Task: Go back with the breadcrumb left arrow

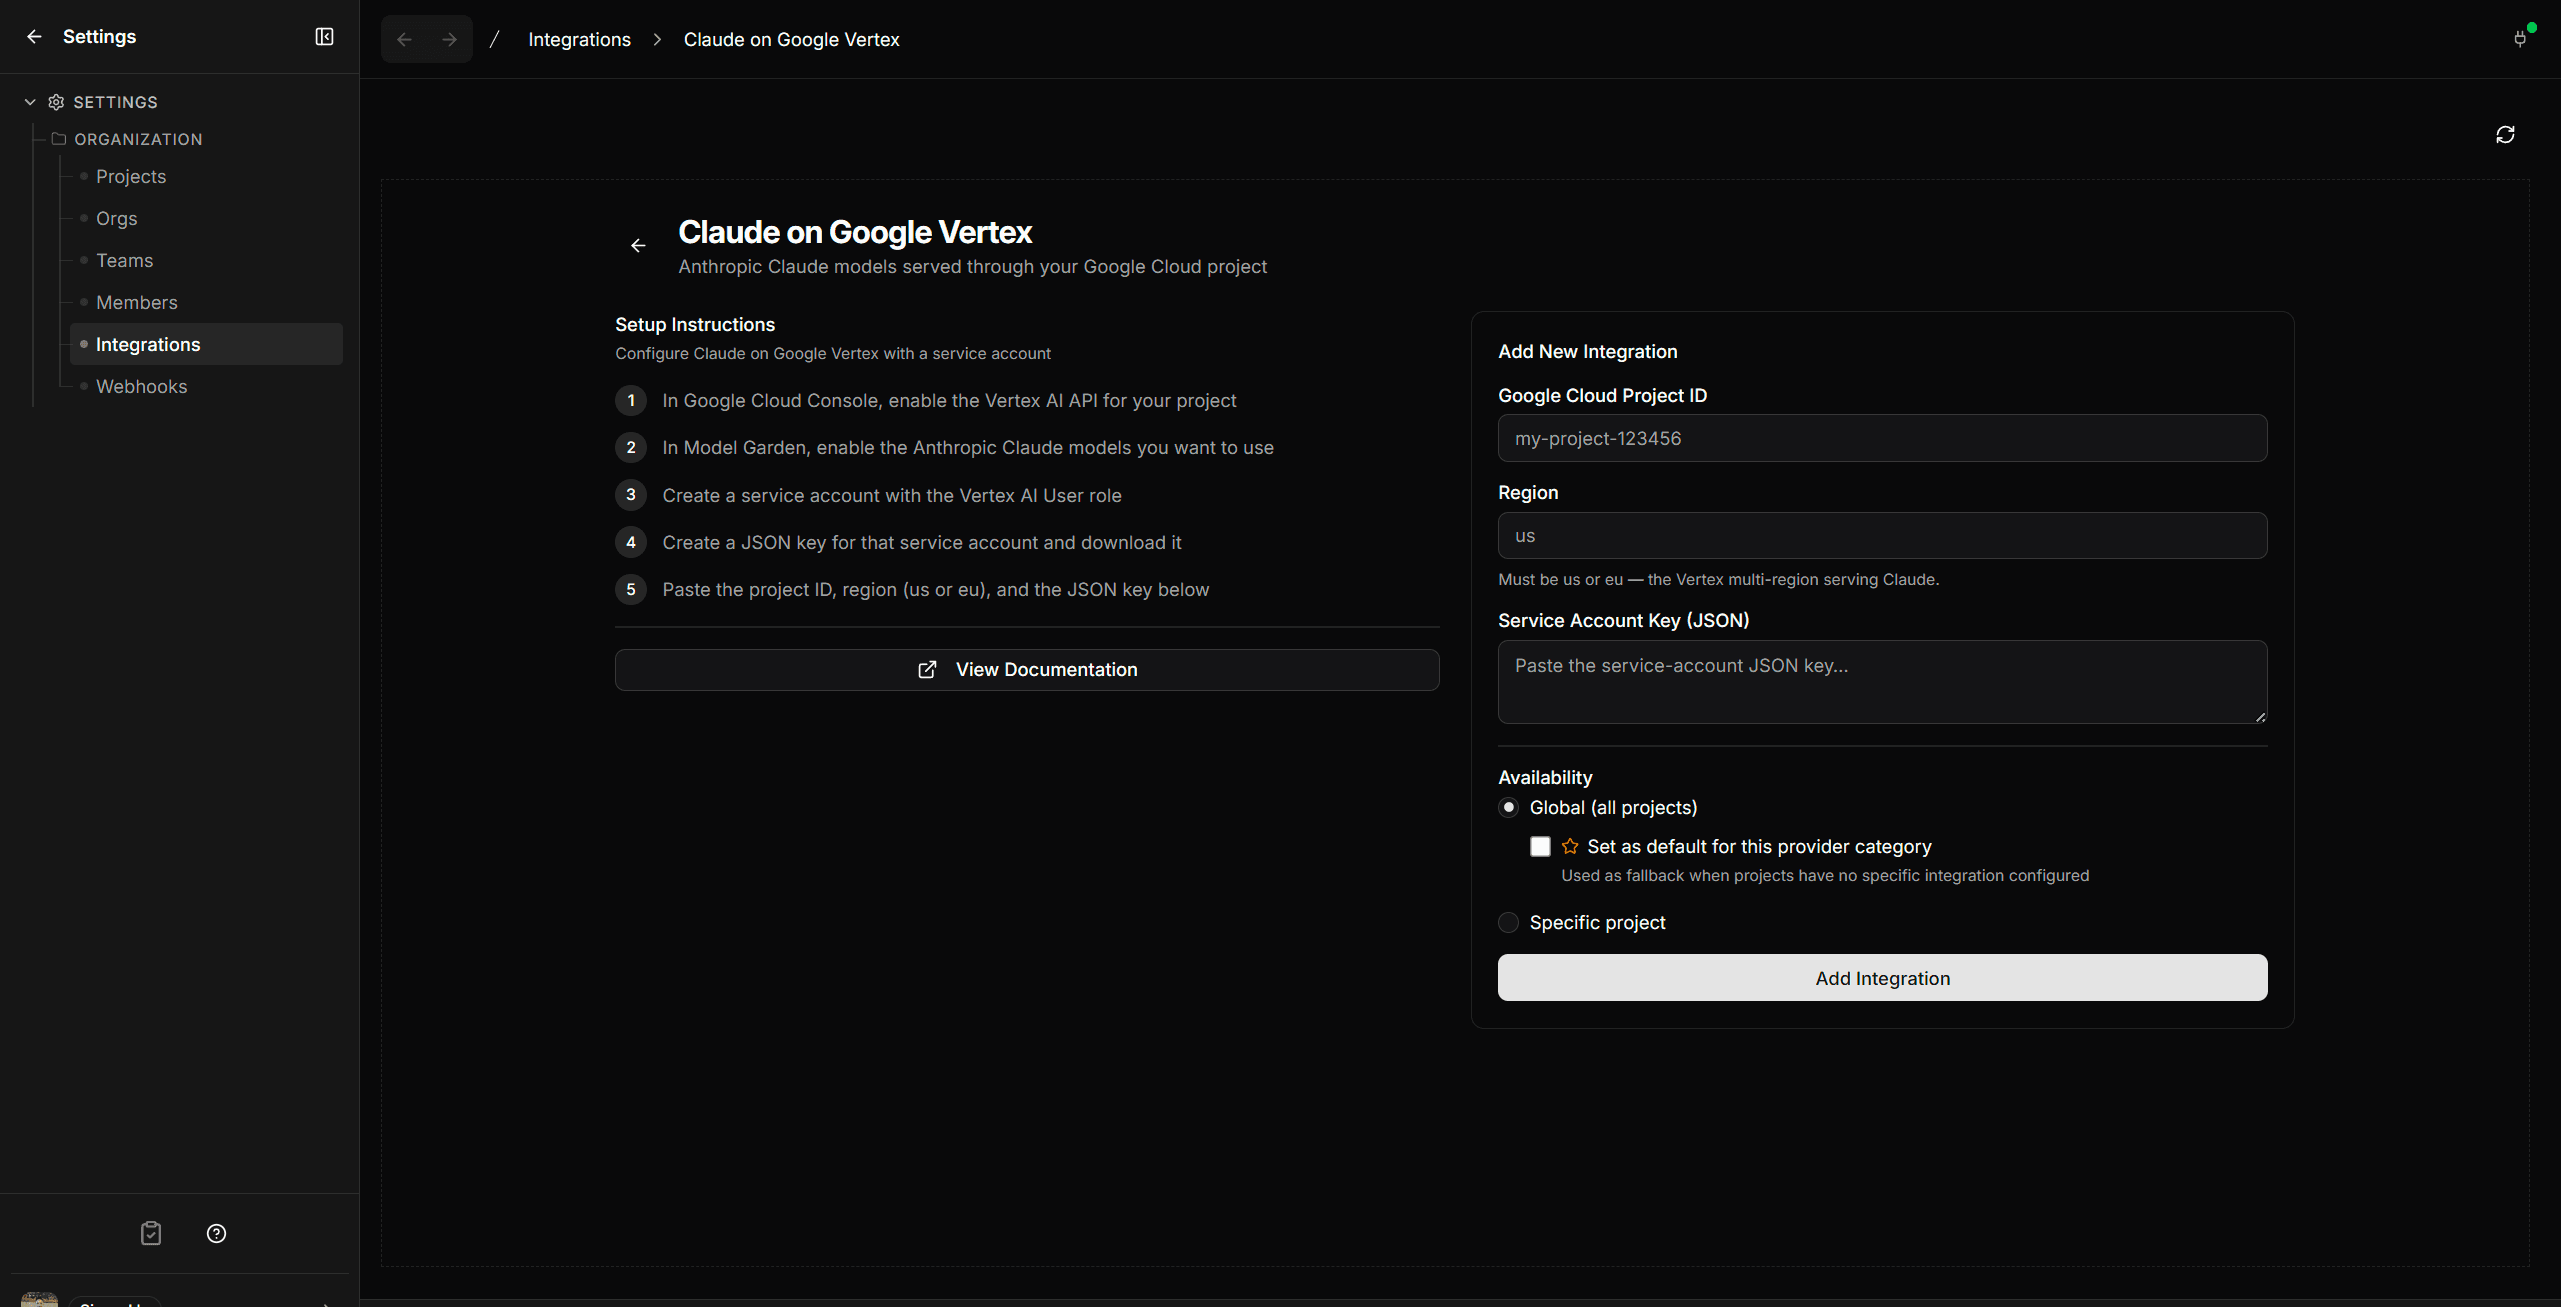Action: (x=404, y=40)
